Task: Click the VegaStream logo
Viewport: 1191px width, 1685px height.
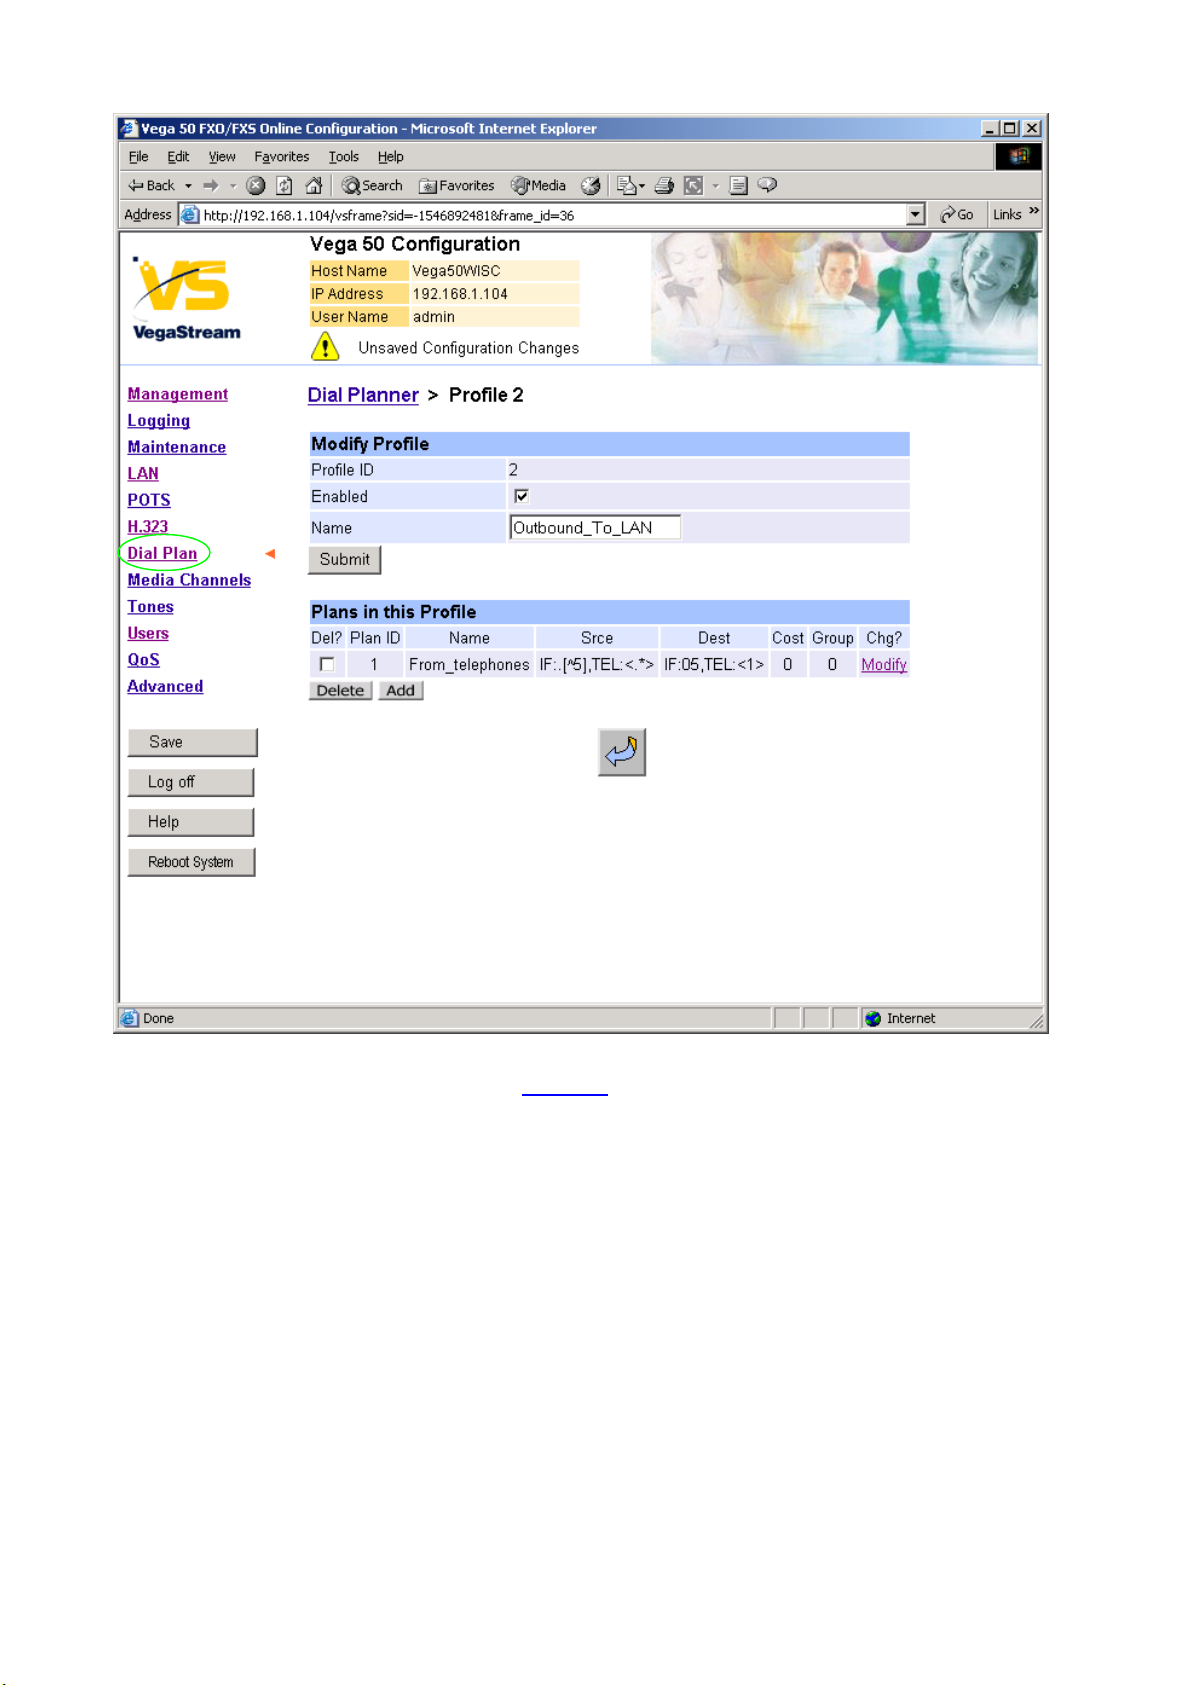Action: pyautogui.click(x=186, y=298)
